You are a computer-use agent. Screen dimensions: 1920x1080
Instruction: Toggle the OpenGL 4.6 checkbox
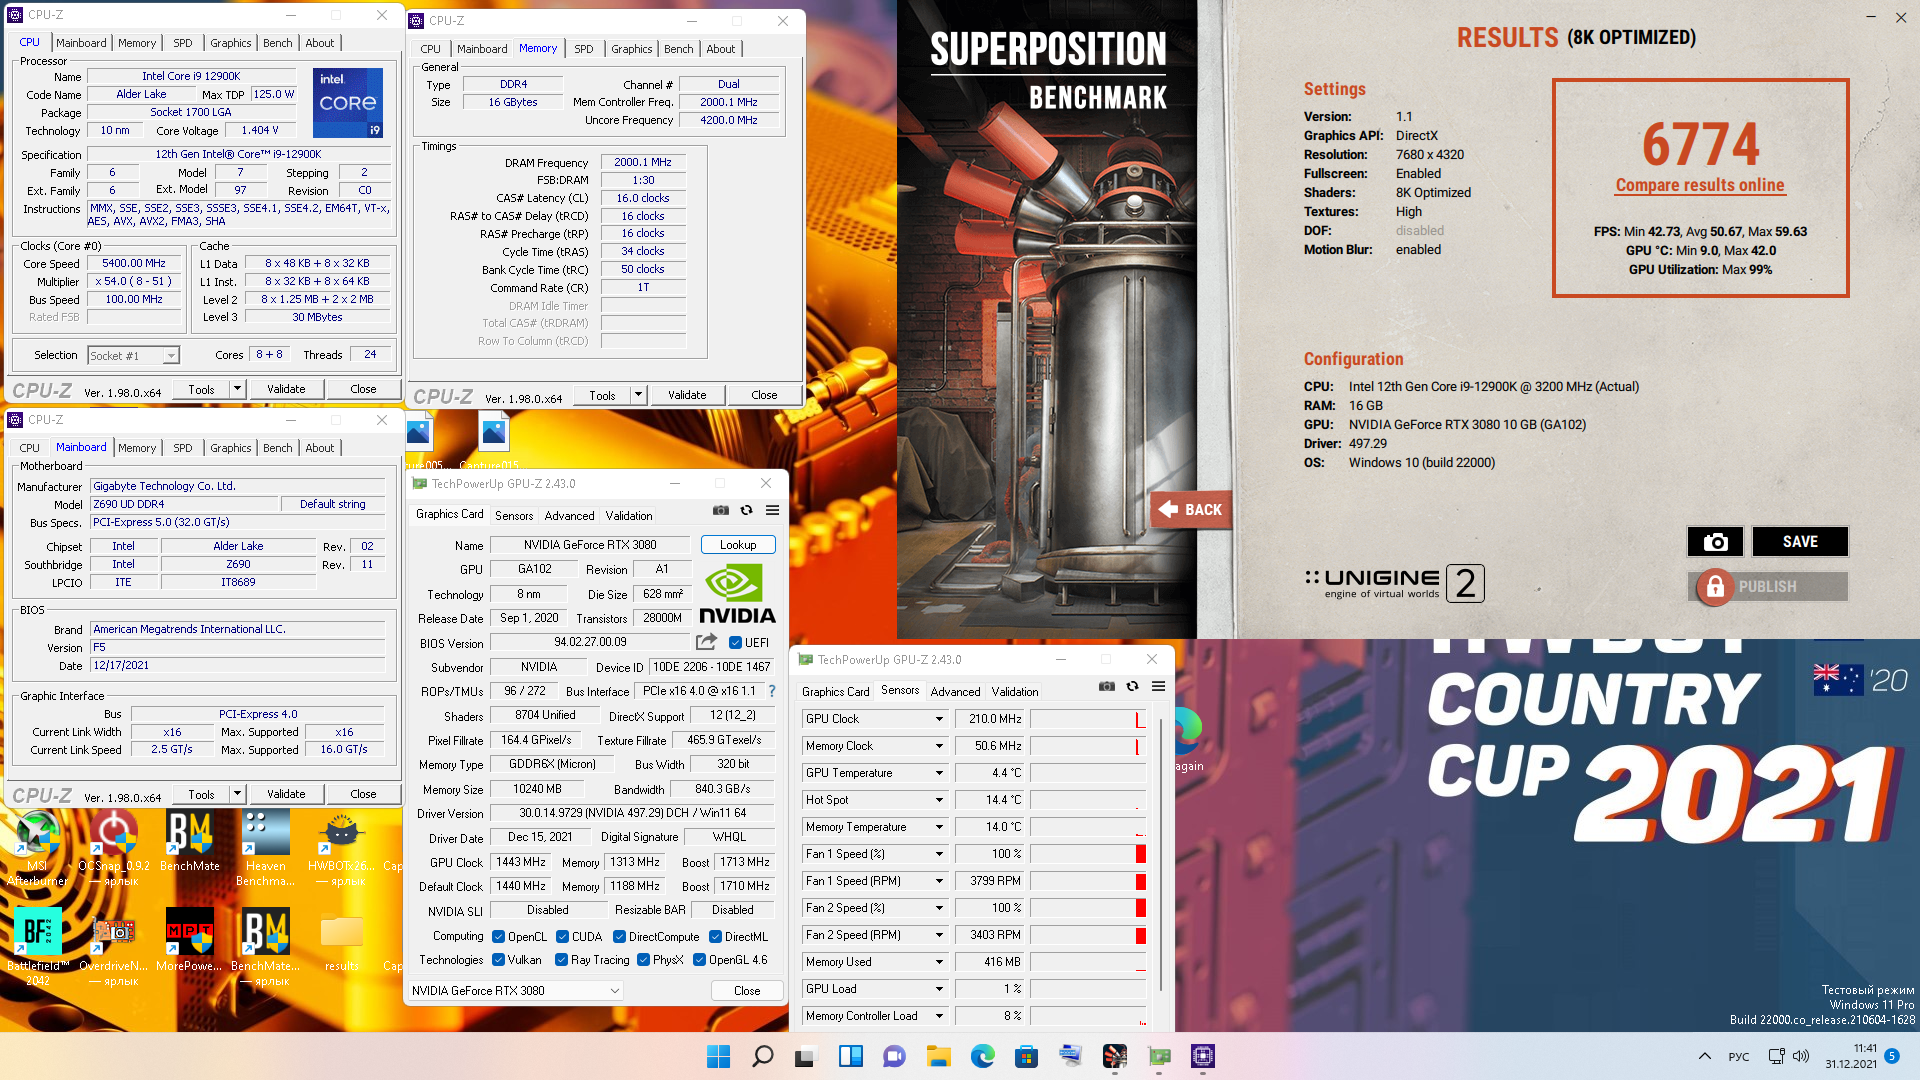point(699,960)
